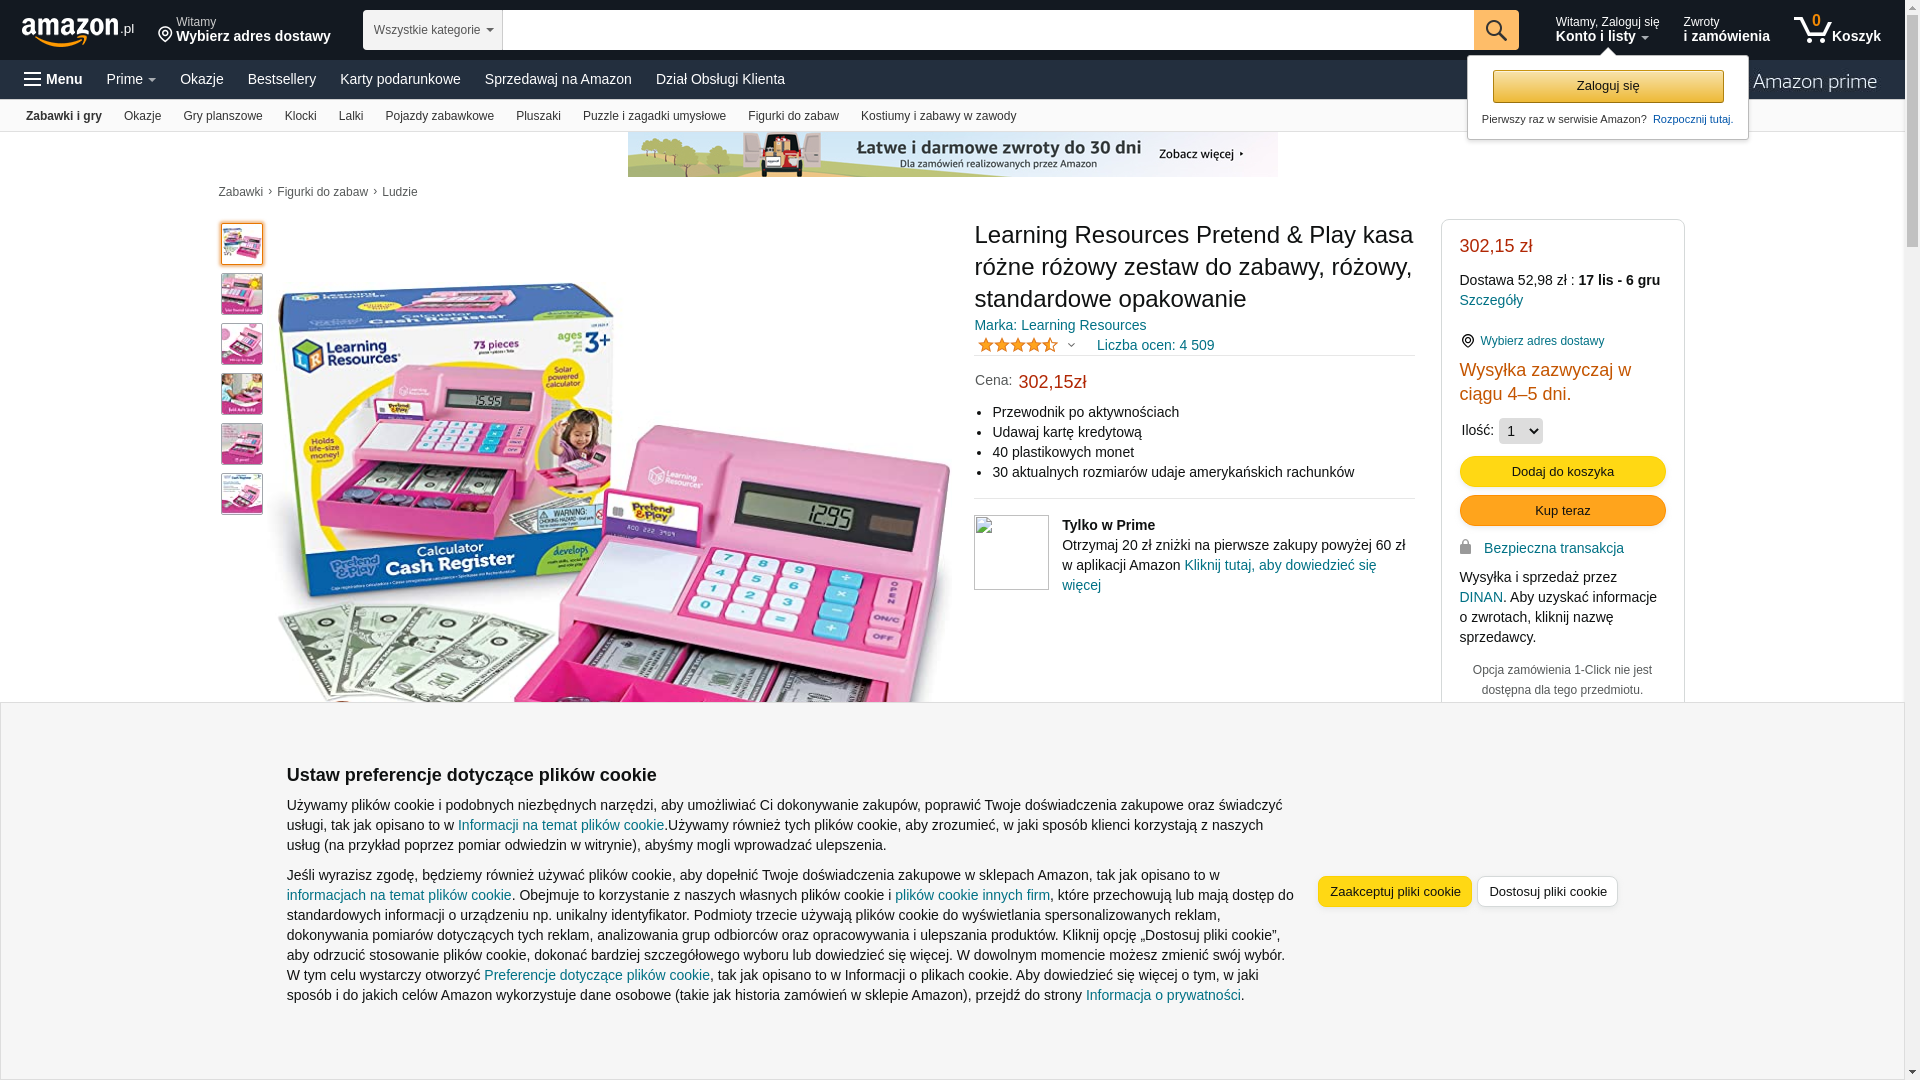
Task: Accept cookies with Zaakceptuj pliki cookie
Action: point(1395,891)
